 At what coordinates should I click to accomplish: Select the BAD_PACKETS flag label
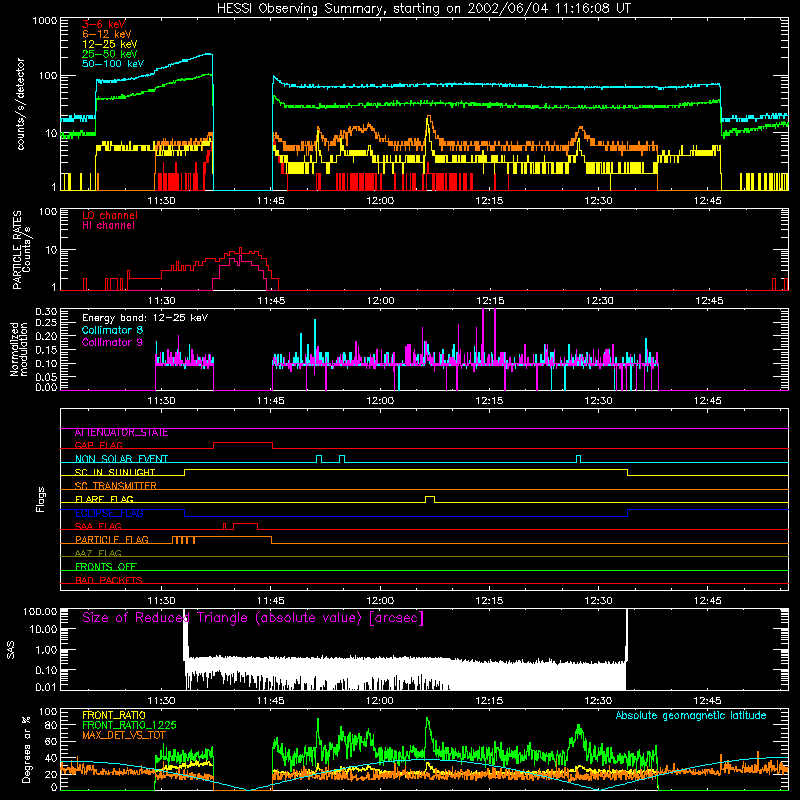pyautogui.click(x=109, y=580)
